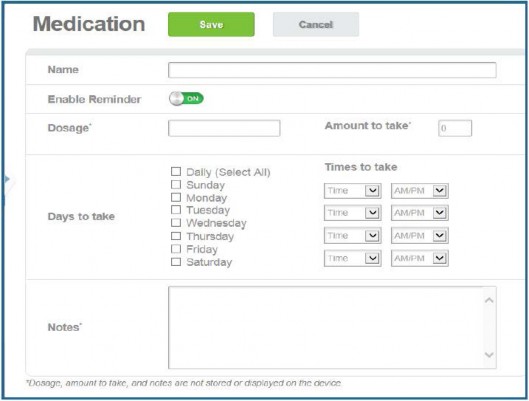
Task: Expand the second row Time dropdown
Action: (353, 213)
